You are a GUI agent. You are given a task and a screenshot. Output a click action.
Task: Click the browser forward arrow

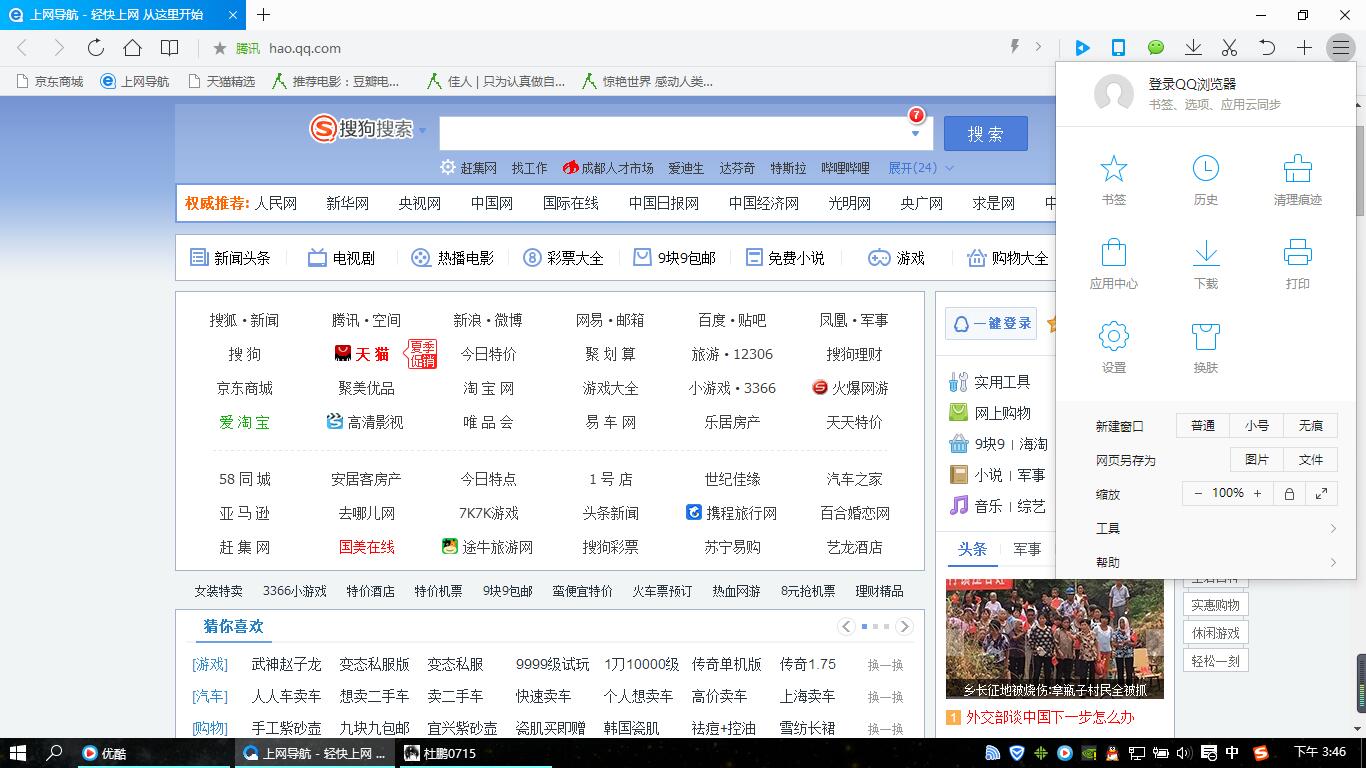(59, 47)
